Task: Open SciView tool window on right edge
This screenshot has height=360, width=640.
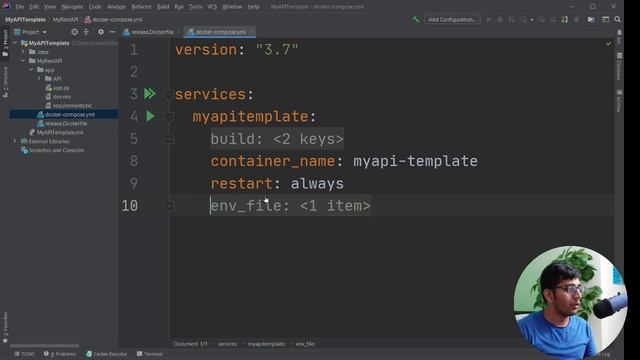Action: (x=619, y=101)
